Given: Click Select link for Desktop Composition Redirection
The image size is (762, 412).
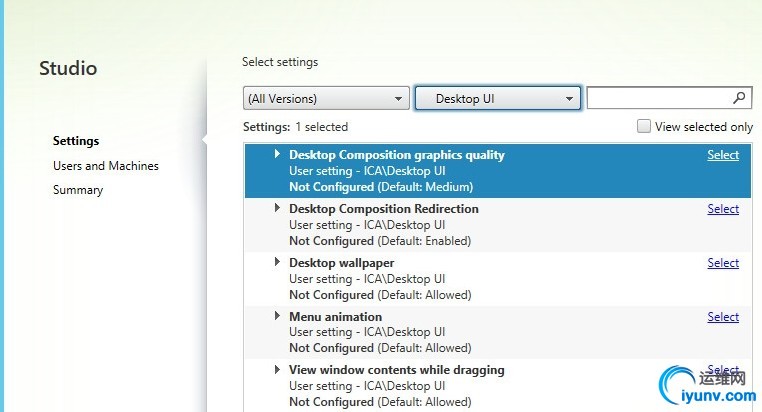Looking at the screenshot, I should [723, 209].
